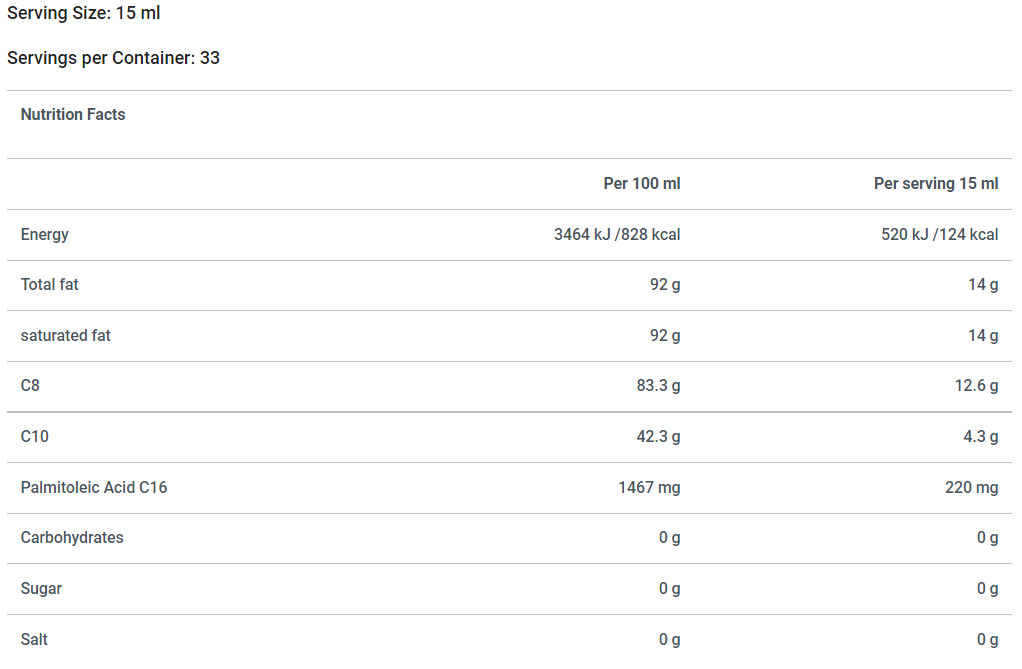Click the 220 mg per-serving value
Image resolution: width=1022 pixels, height=669 pixels.
pos(972,488)
